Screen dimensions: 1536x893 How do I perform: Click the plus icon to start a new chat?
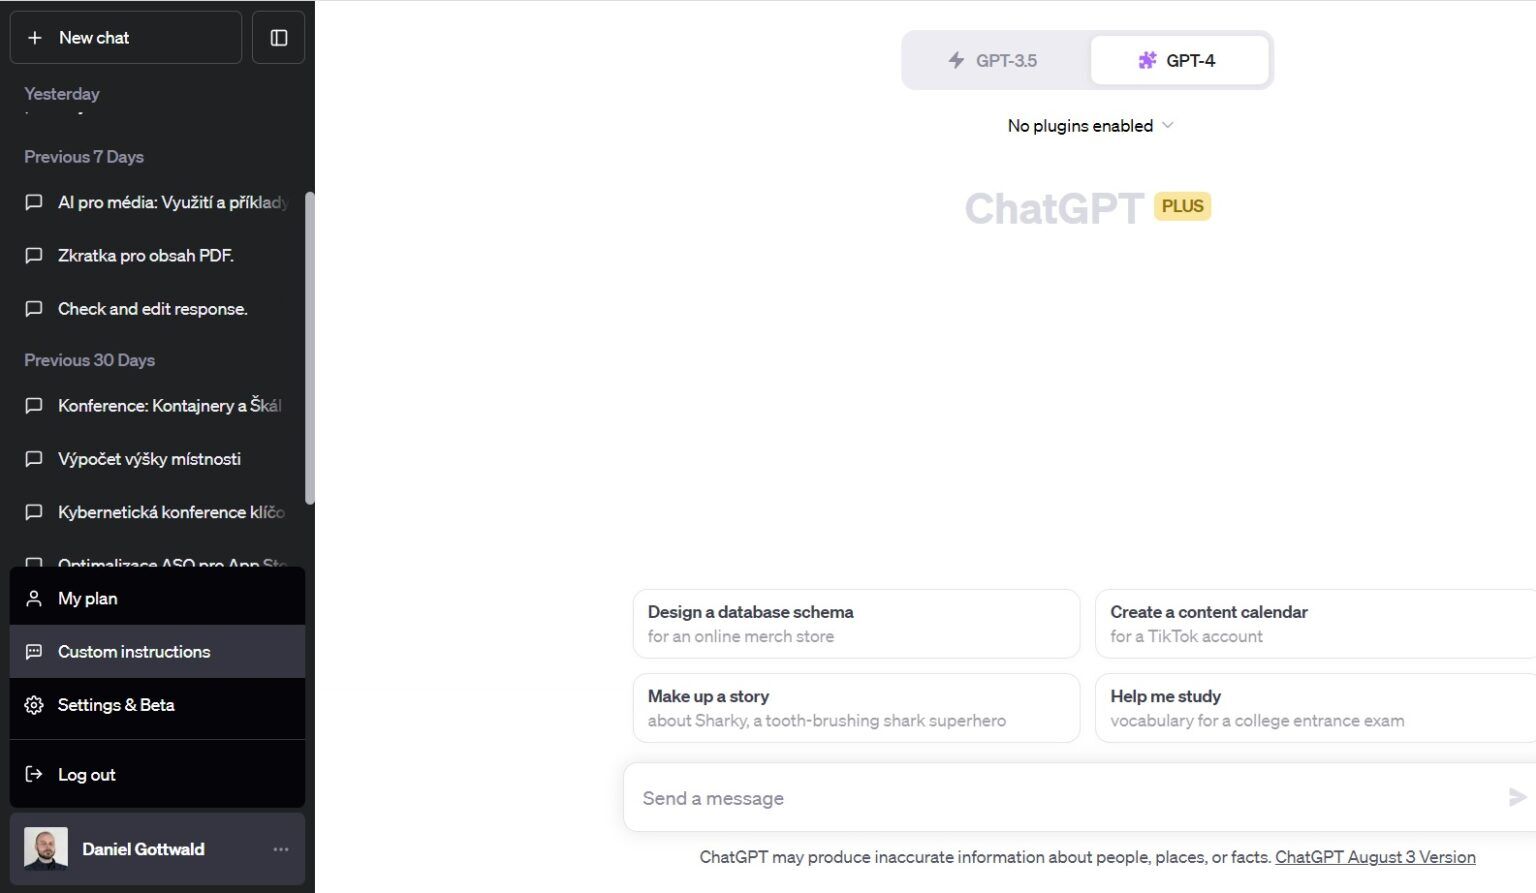point(35,37)
